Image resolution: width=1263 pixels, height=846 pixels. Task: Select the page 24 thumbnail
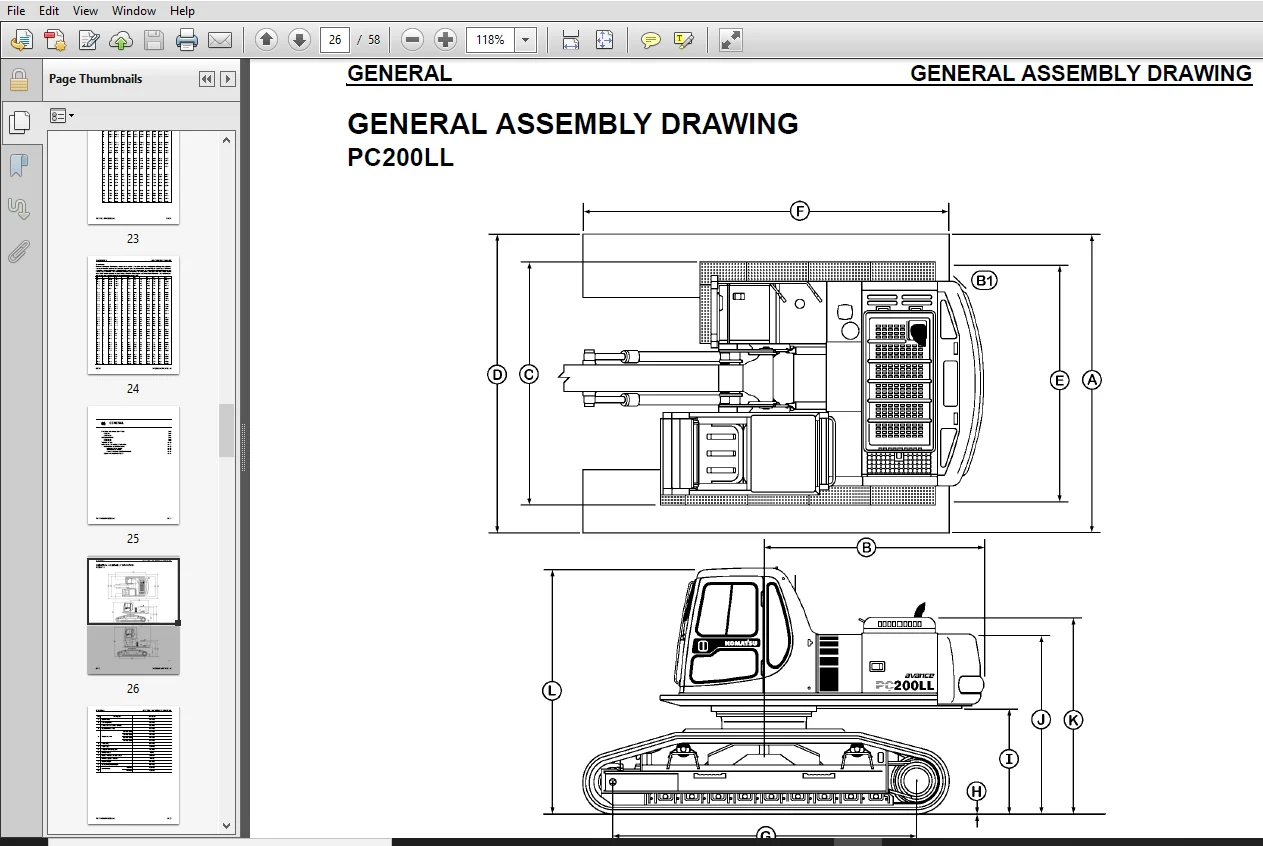[133, 315]
